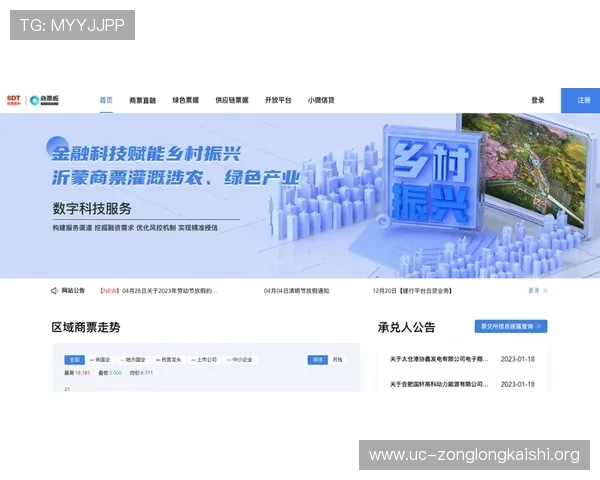Open the 首页 navigation tab
The width and height of the screenshot is (600, 480).
point(106,100)
